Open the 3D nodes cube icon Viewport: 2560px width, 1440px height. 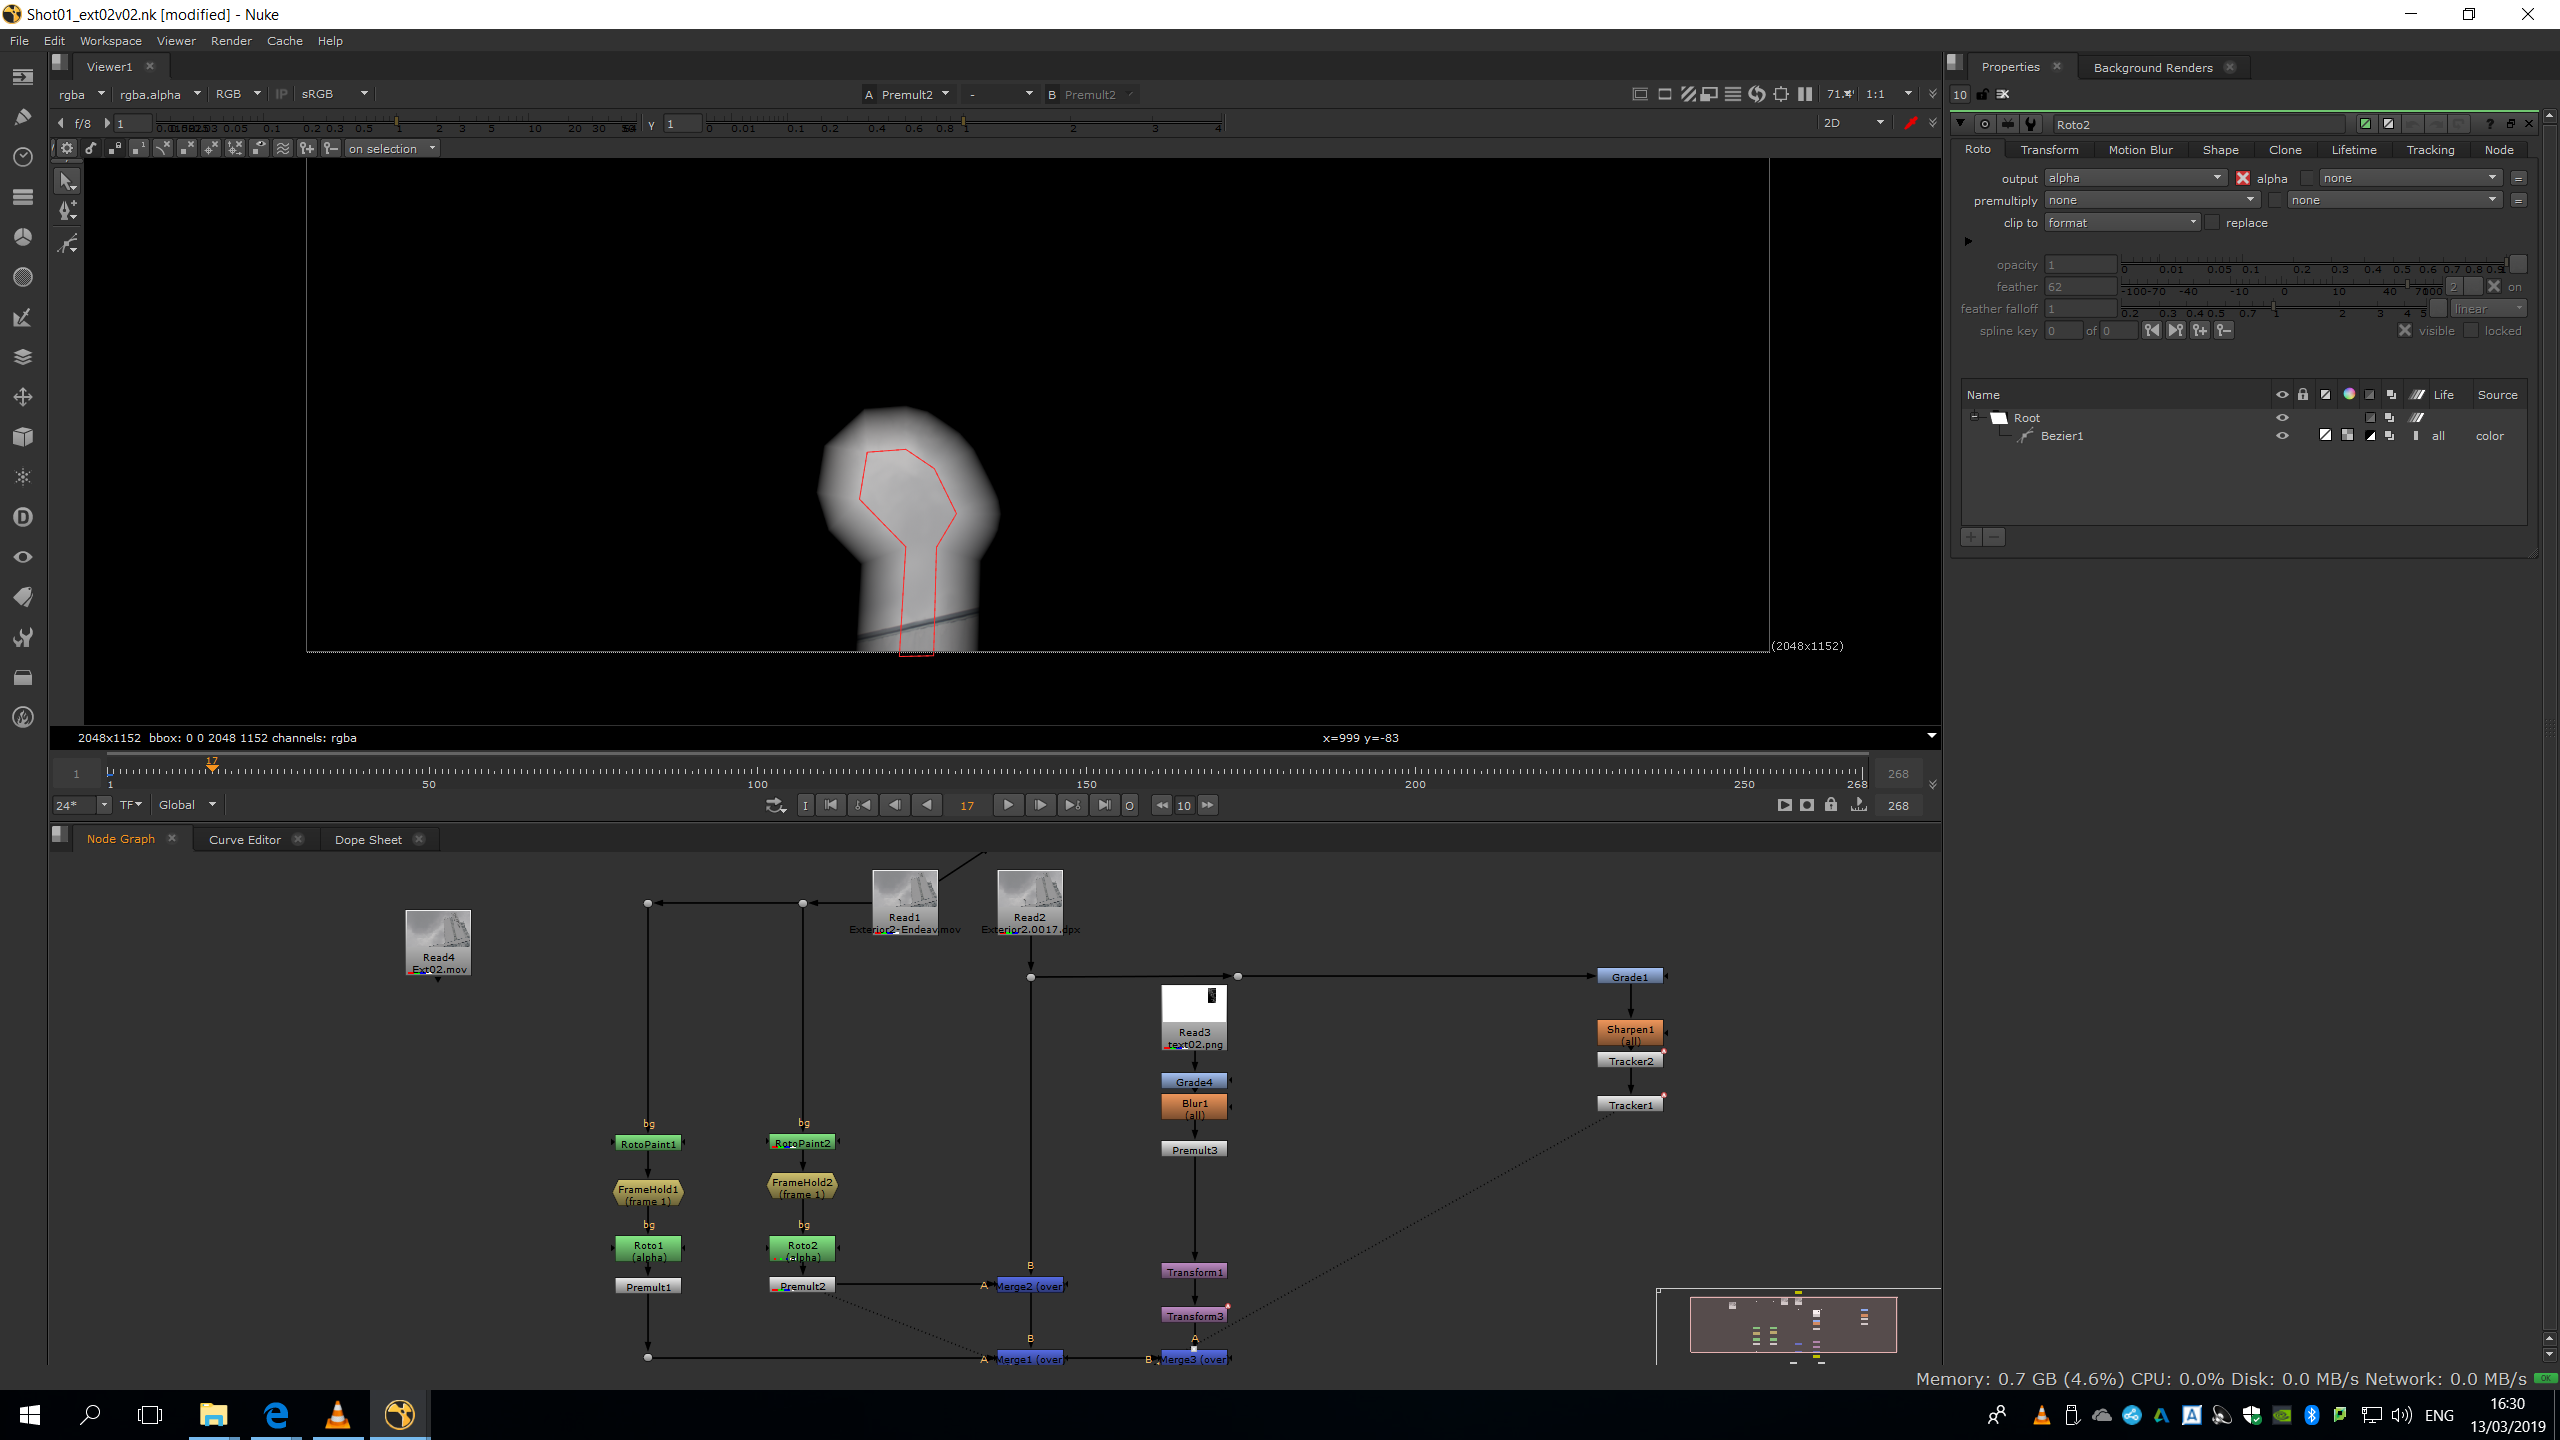click(x=23, y=437)
